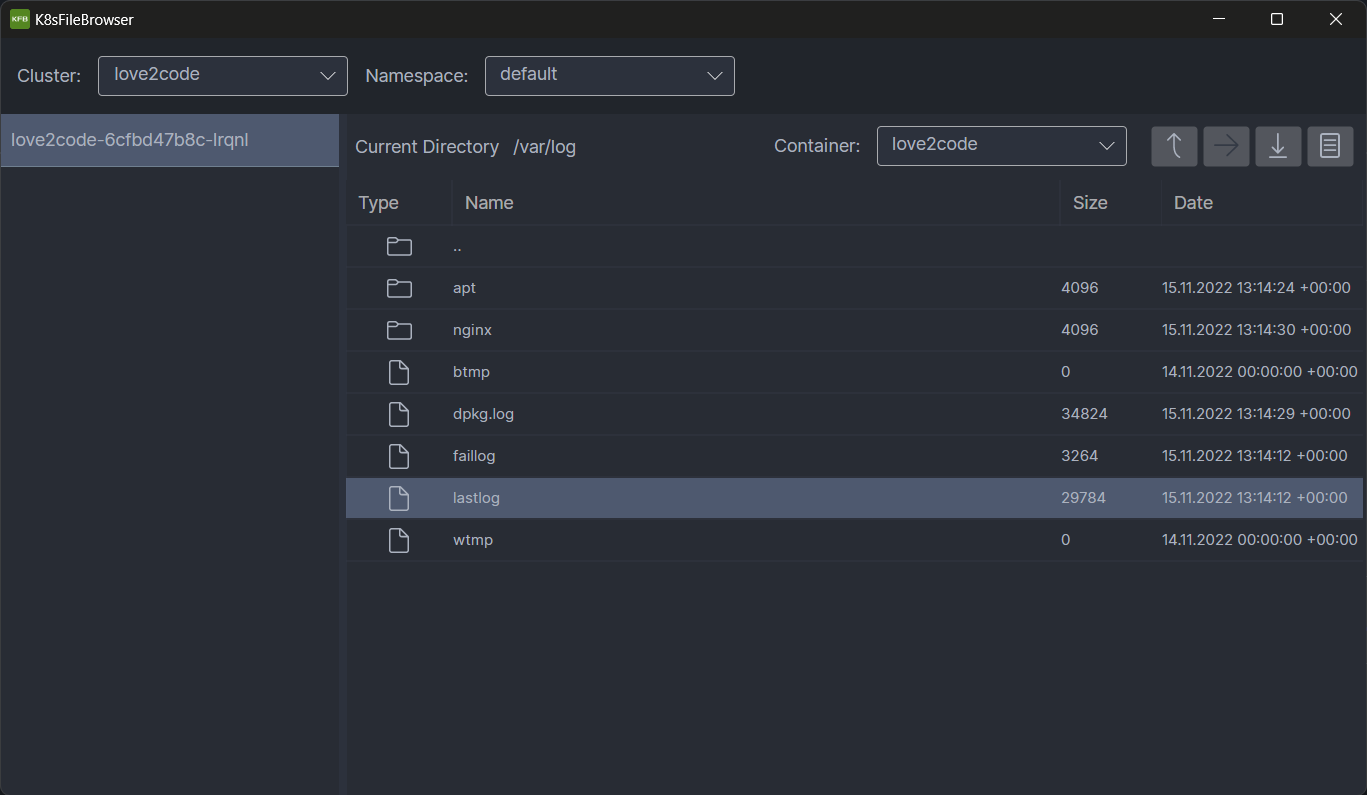
Task: Click the view file contents document icon
Action: [x=1330, y=146]
